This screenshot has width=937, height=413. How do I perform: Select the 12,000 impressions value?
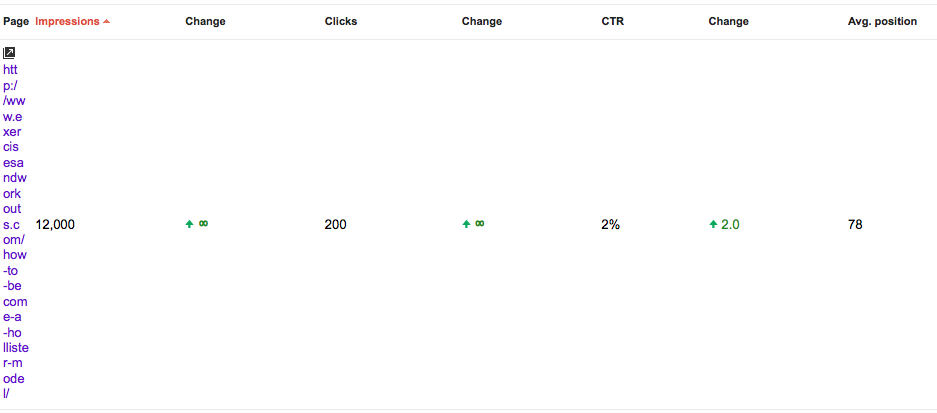(55, 225)
